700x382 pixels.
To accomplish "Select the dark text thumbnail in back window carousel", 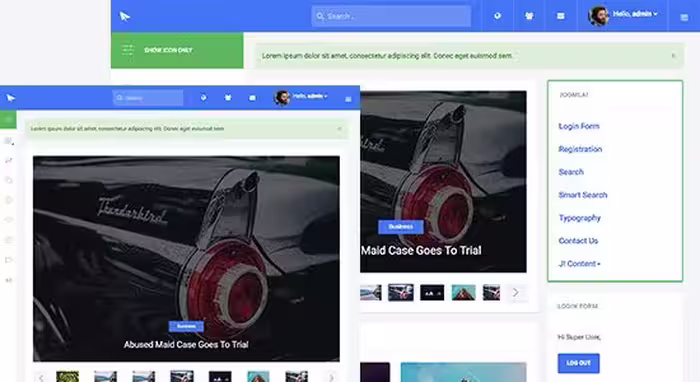I will click(432, 293).
